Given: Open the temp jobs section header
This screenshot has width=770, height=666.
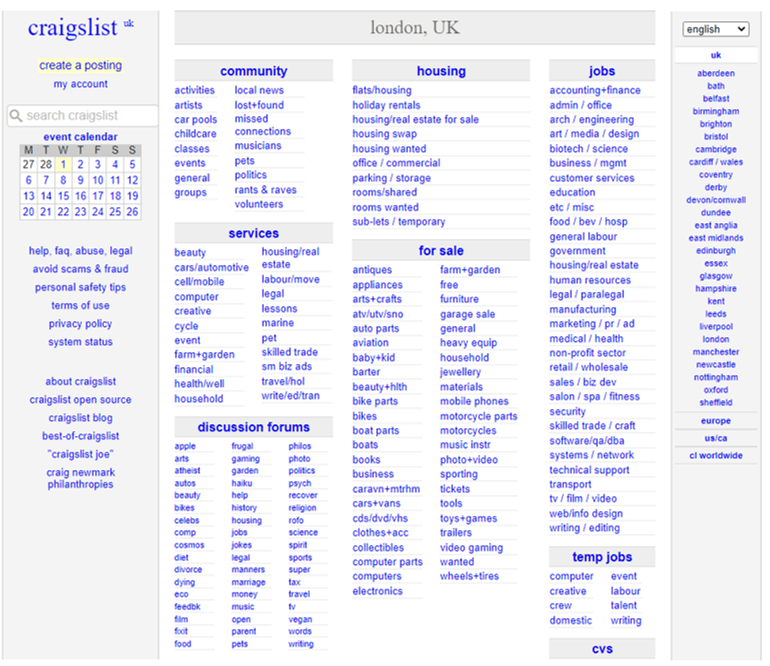Looking at the screenshot, I should click(x=602, y=557).
